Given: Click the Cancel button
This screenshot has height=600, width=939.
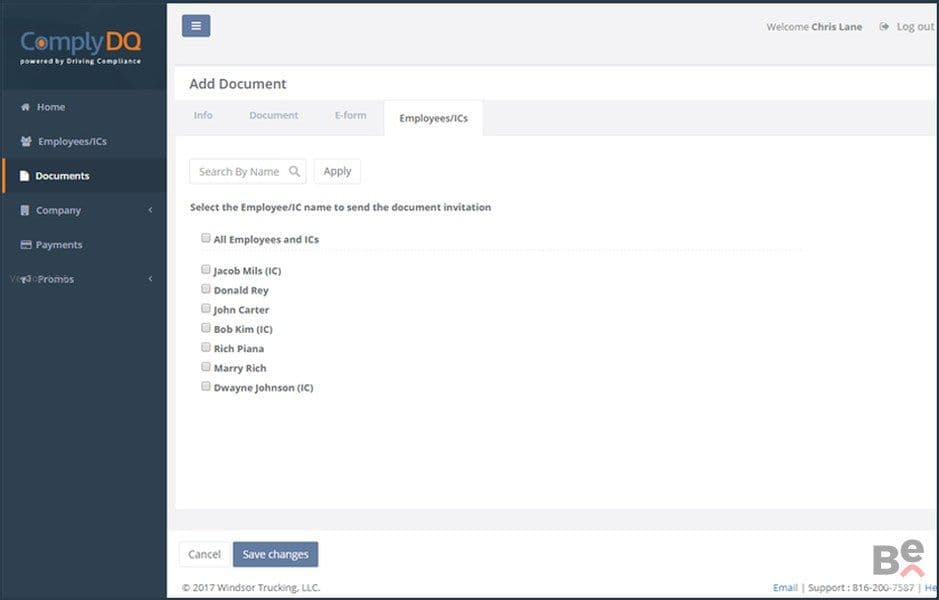Looking at the screenshot, I should pyautogui.click(x=204, y=554).
